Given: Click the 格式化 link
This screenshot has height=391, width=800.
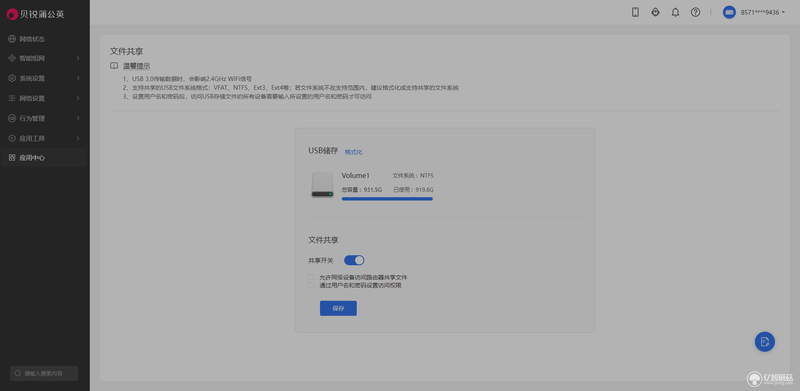Looking at the screenshot, I should [x=354, y=152].
